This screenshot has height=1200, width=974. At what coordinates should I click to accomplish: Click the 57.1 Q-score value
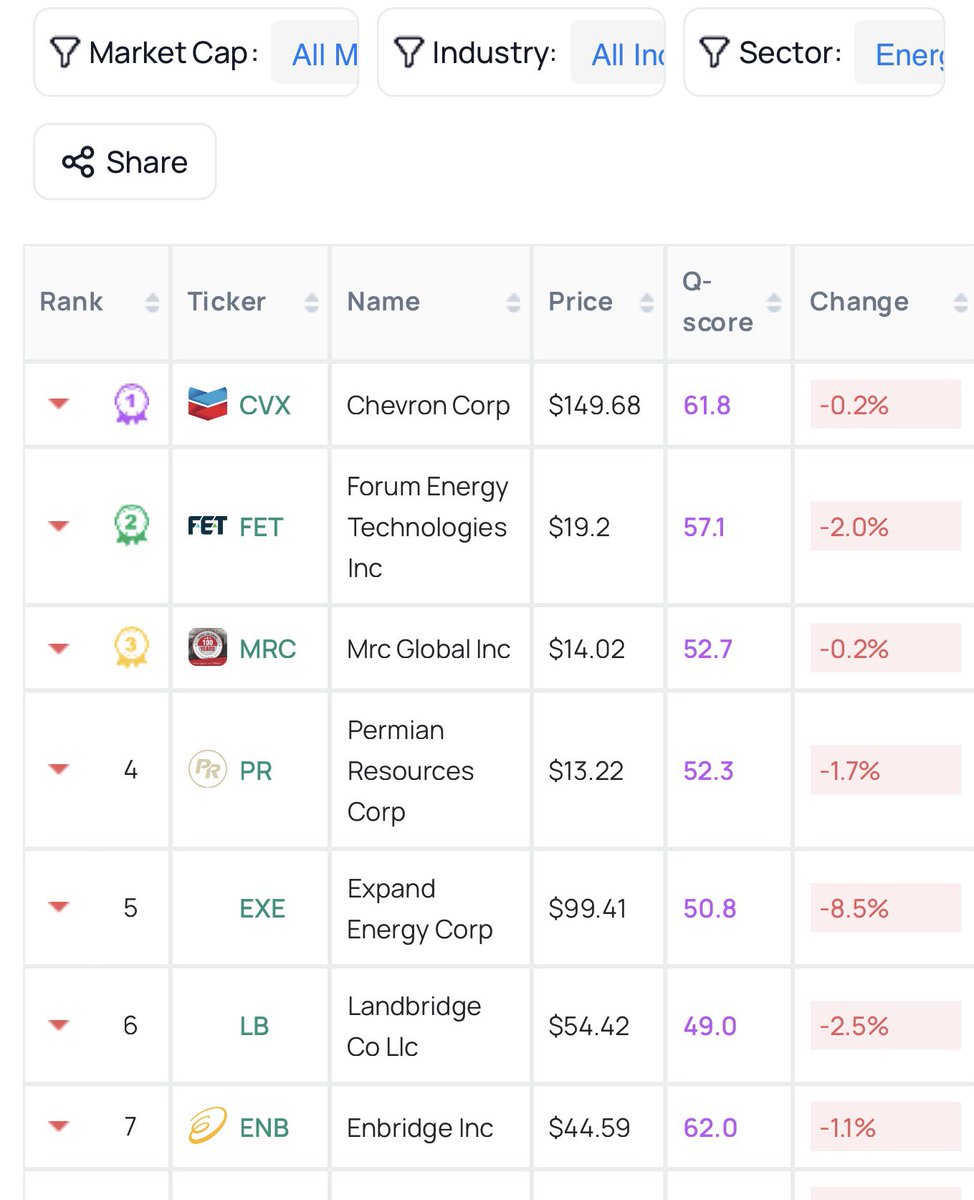705,527
